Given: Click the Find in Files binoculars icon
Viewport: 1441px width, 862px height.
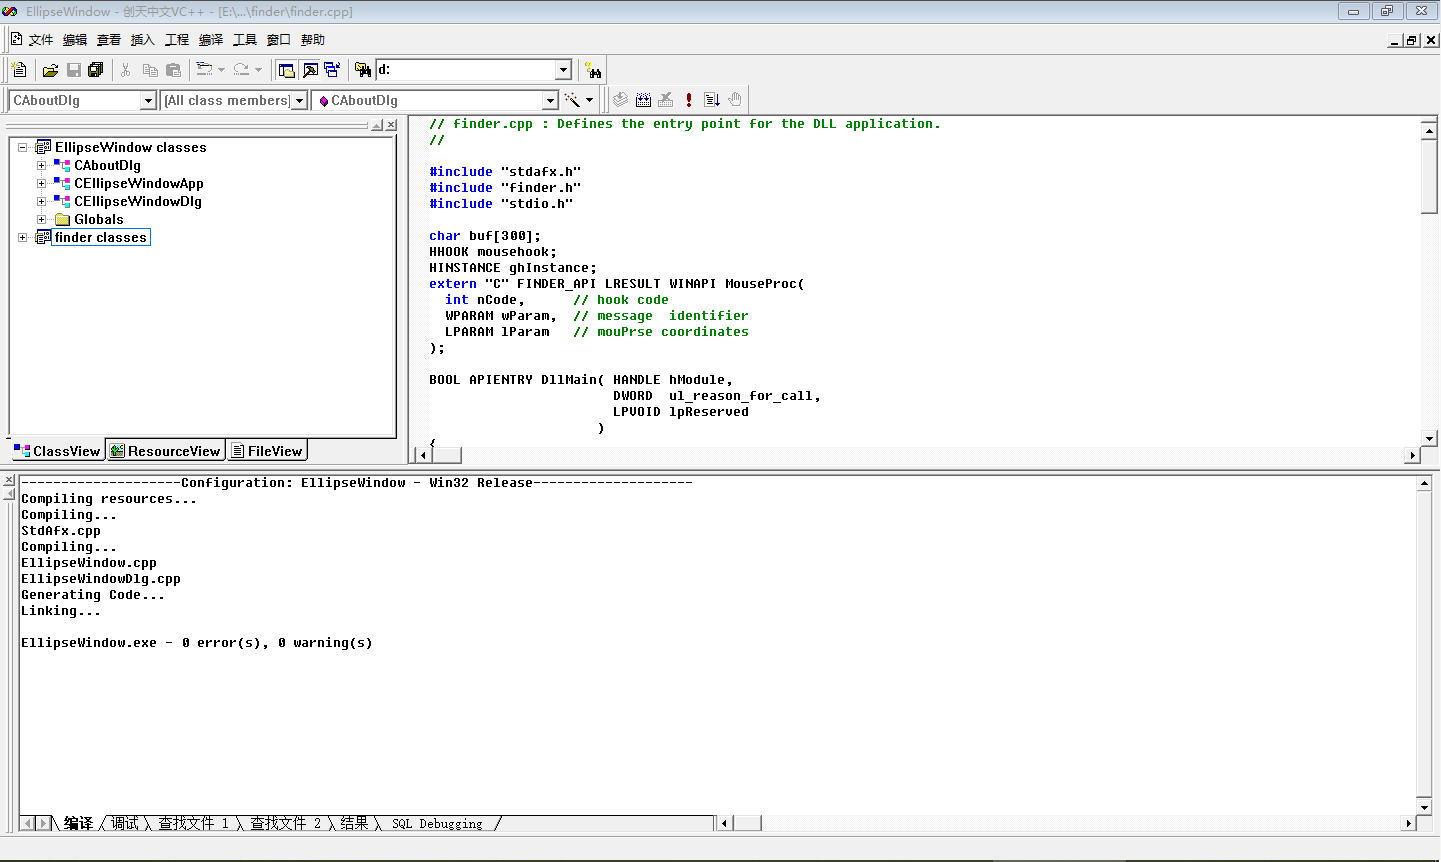Looking at the screenshot, I should pos(362,70).
